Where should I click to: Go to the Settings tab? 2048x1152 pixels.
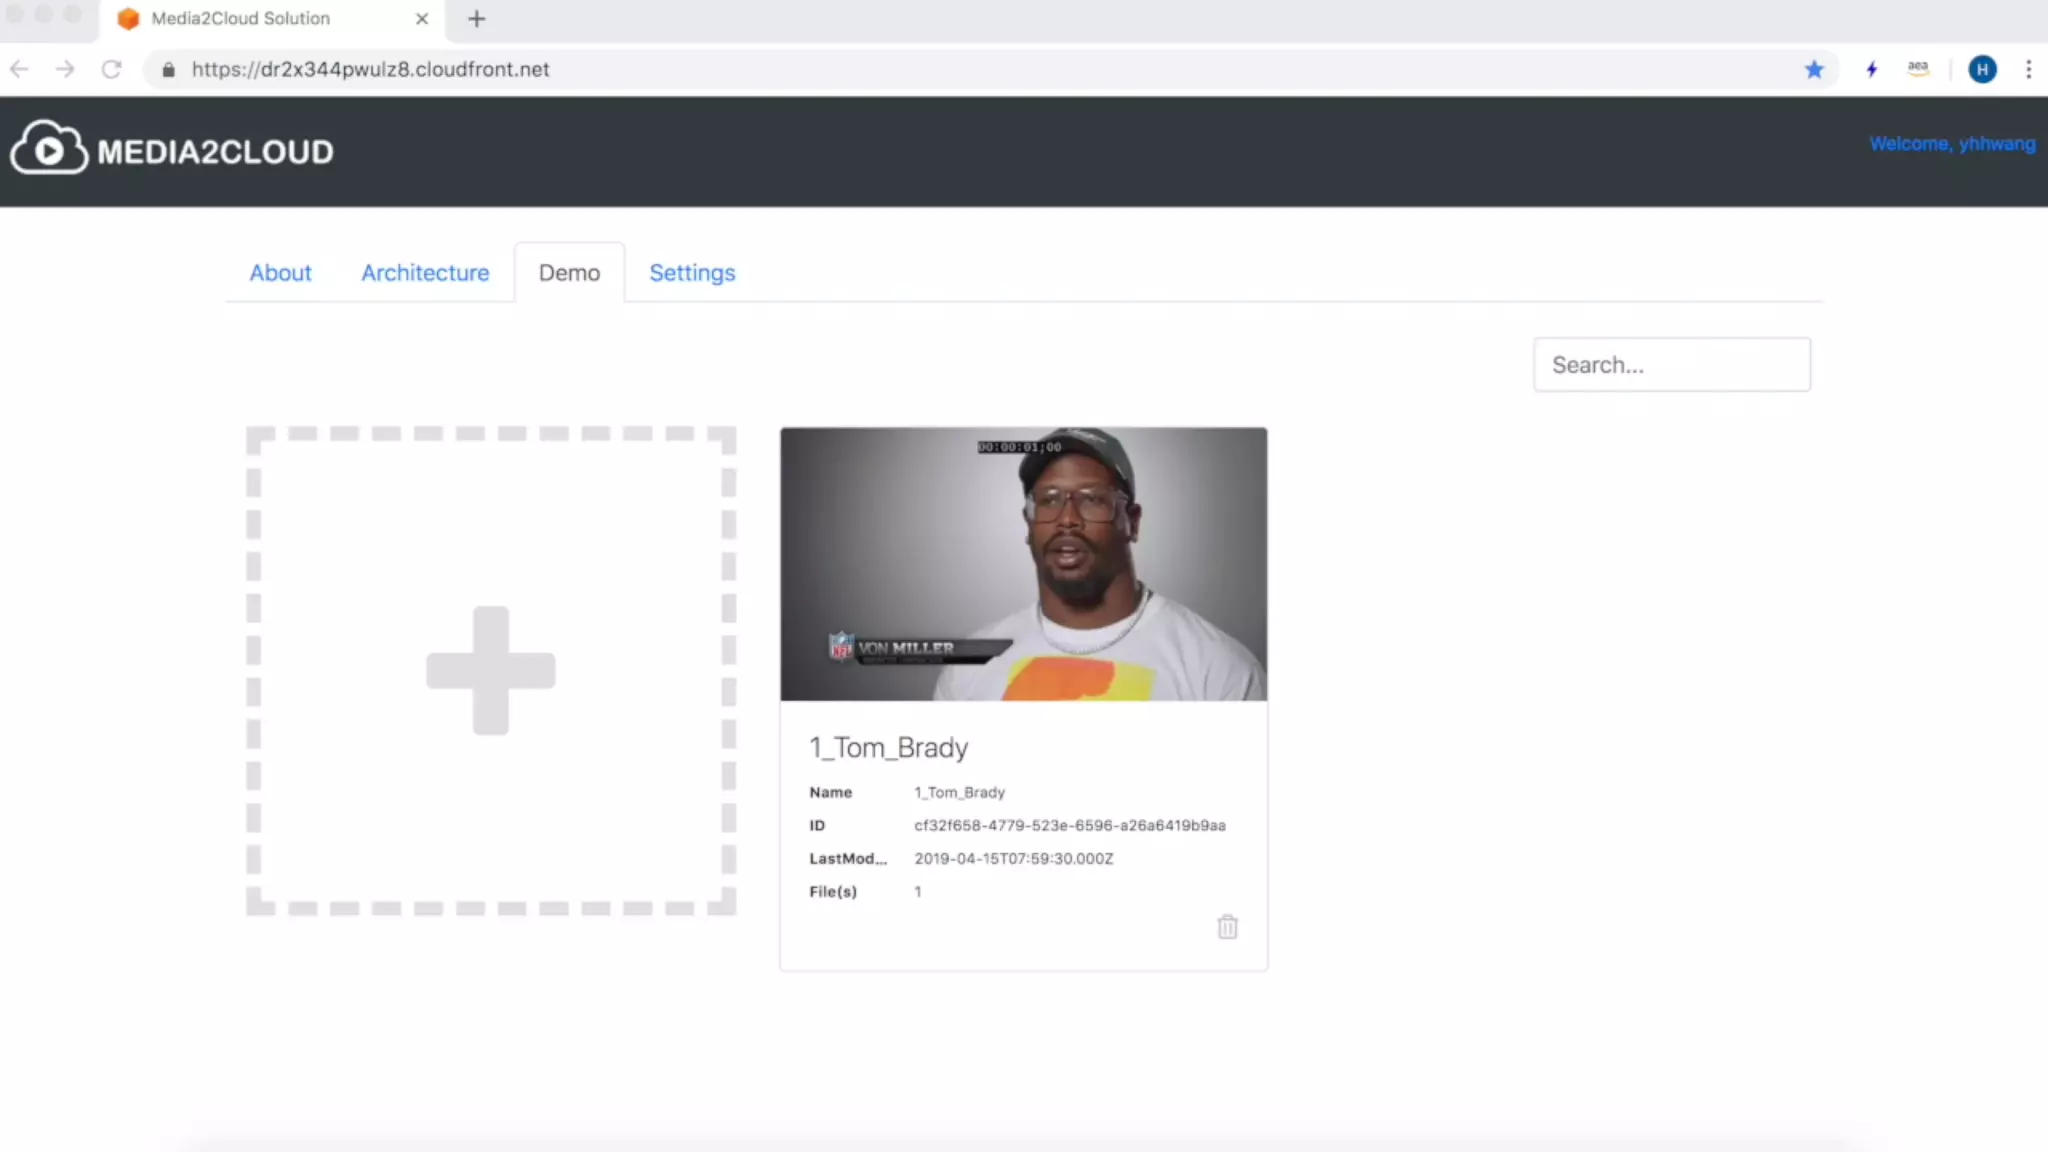[x=692, y=273]
